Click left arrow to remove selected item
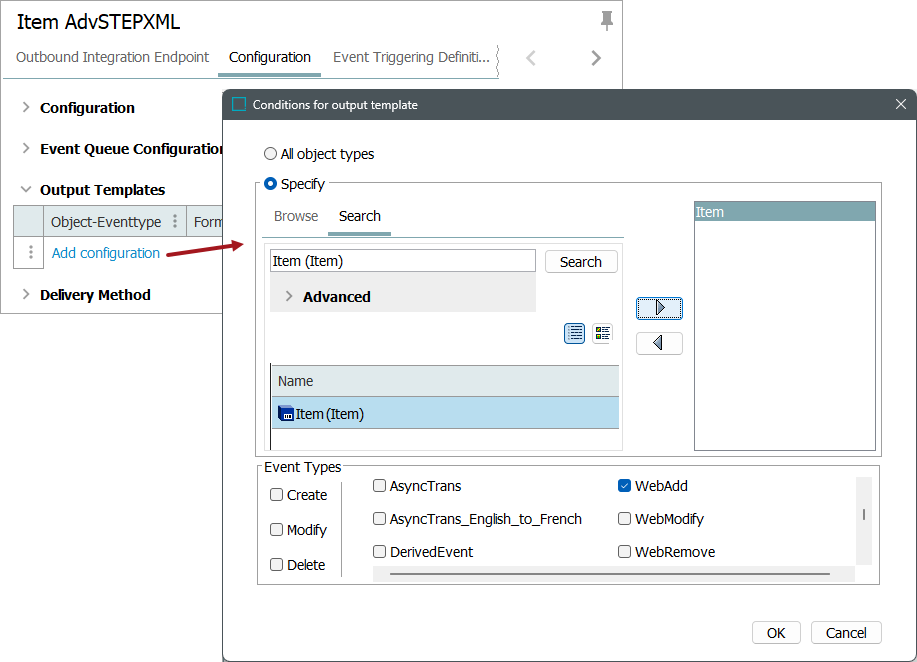Viewport: 917px width, 662px height. 659,343
